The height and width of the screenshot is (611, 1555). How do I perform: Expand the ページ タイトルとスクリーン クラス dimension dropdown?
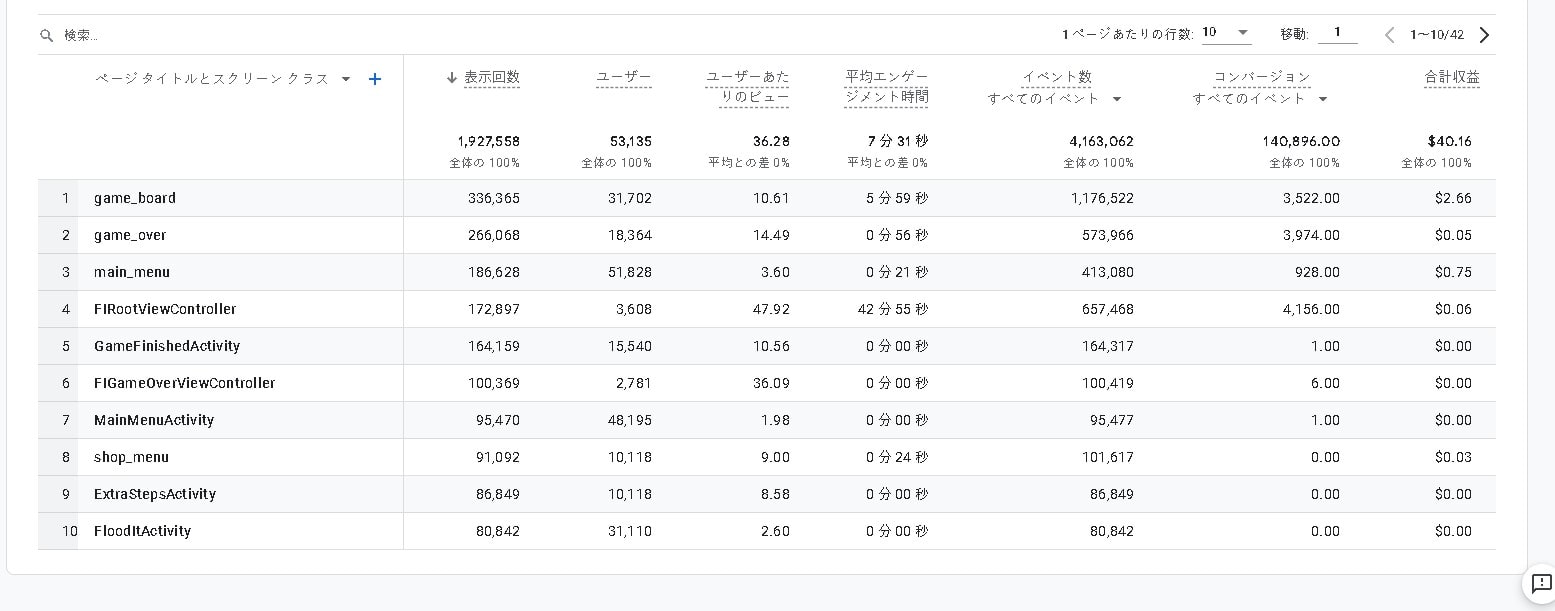pos(346,79)
